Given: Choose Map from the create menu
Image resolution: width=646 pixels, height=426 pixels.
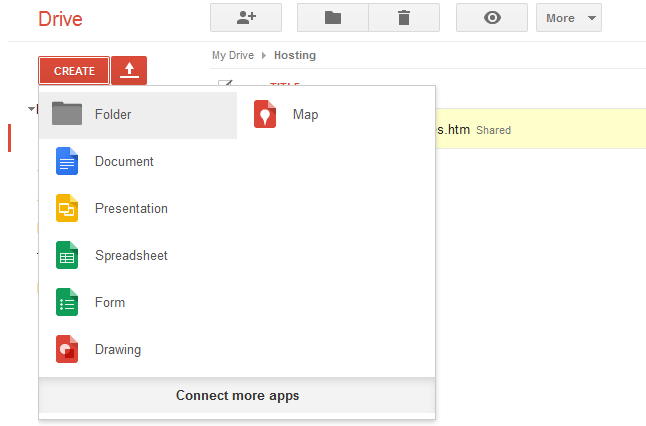Looking at the screenshot, I should pyautogui.click(x=336, y=115).
